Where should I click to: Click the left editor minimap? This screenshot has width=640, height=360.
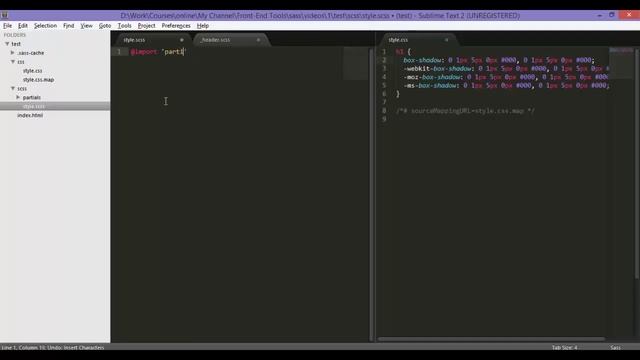point(355,63)
